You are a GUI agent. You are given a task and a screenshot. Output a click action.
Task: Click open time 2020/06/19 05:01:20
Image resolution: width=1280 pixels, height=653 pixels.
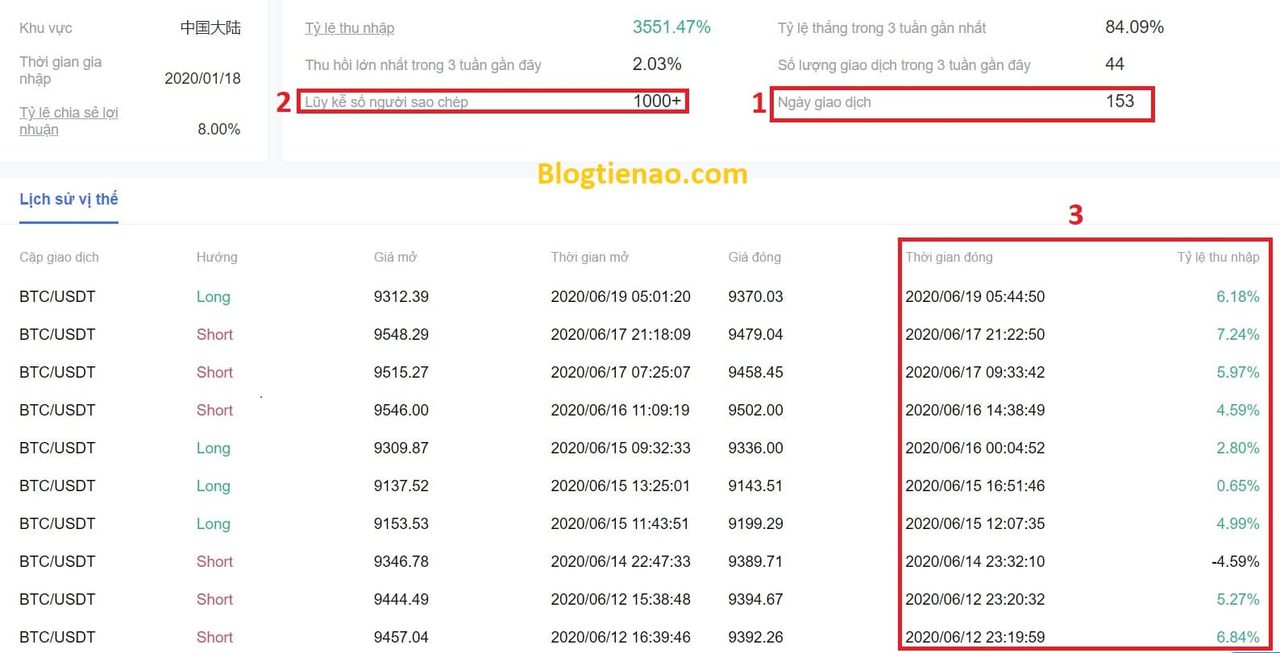(621, 297)
